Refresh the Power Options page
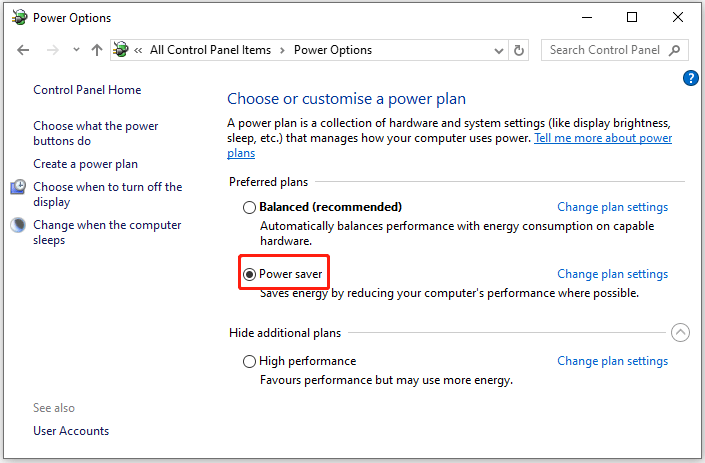Image resolution: width=705 pixels, height=463 pixels. pos(518,50)
